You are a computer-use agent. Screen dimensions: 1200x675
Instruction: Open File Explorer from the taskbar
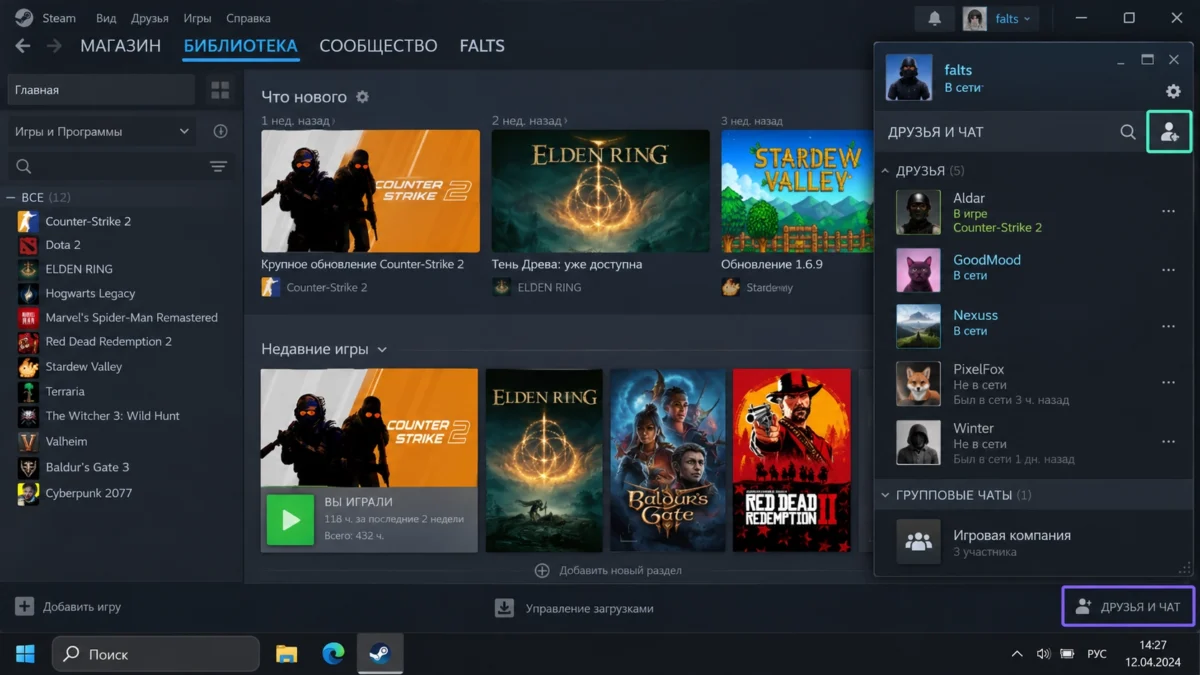coord(287,654)
